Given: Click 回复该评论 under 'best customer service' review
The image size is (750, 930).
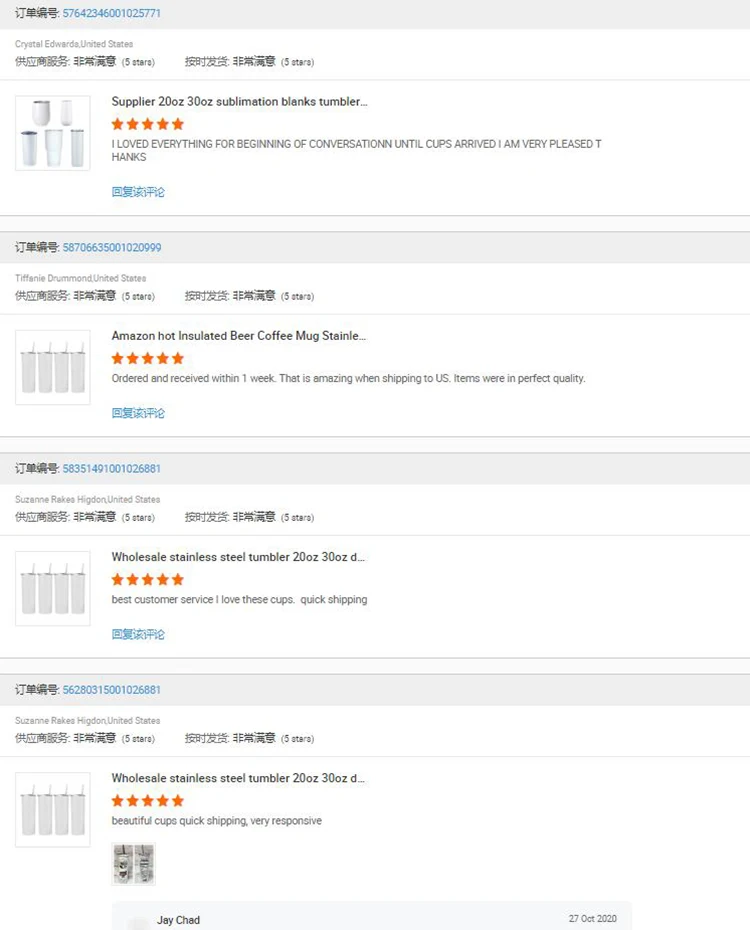Looking at the screenshot, I should (x=138, y=634).
